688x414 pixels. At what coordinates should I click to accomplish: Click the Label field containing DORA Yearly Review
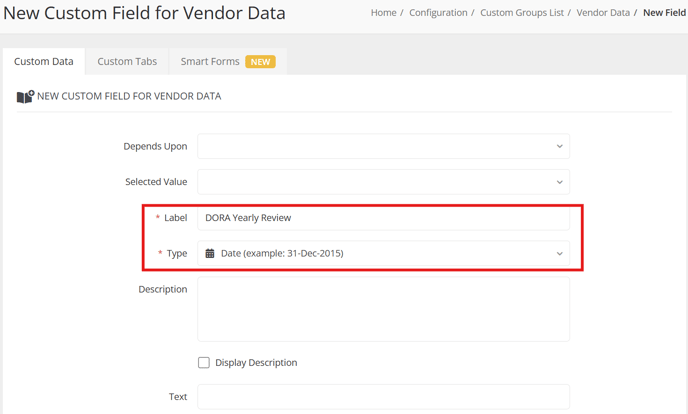383,218
